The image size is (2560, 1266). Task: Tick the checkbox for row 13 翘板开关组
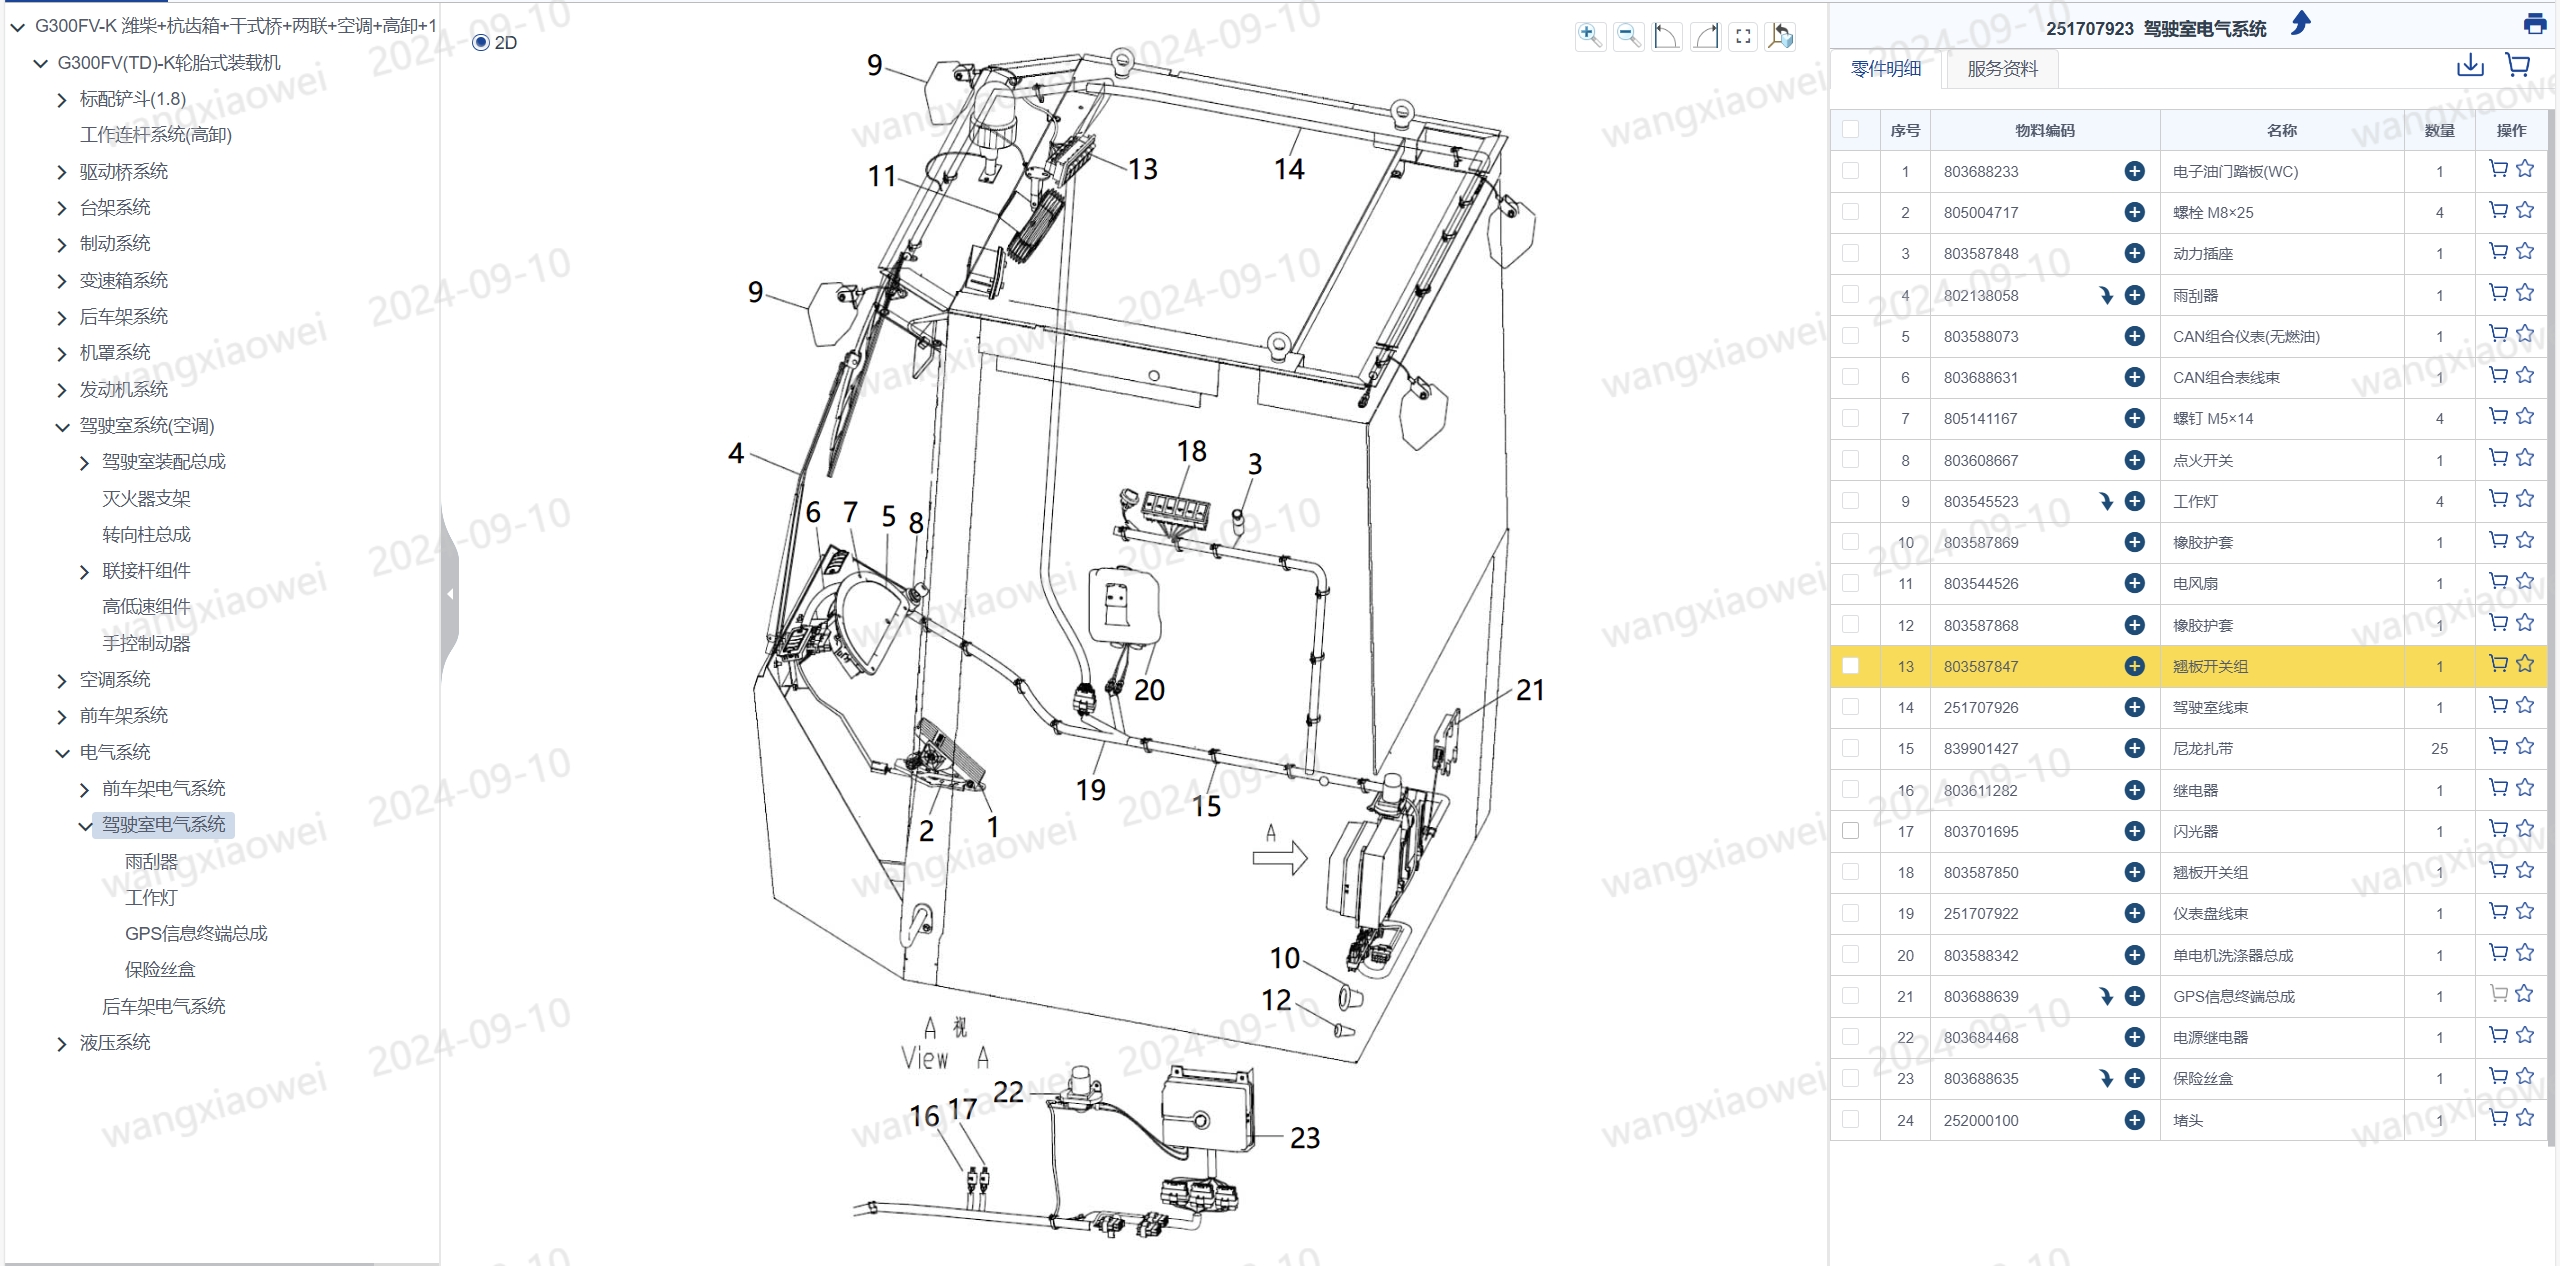(1850, 666)
